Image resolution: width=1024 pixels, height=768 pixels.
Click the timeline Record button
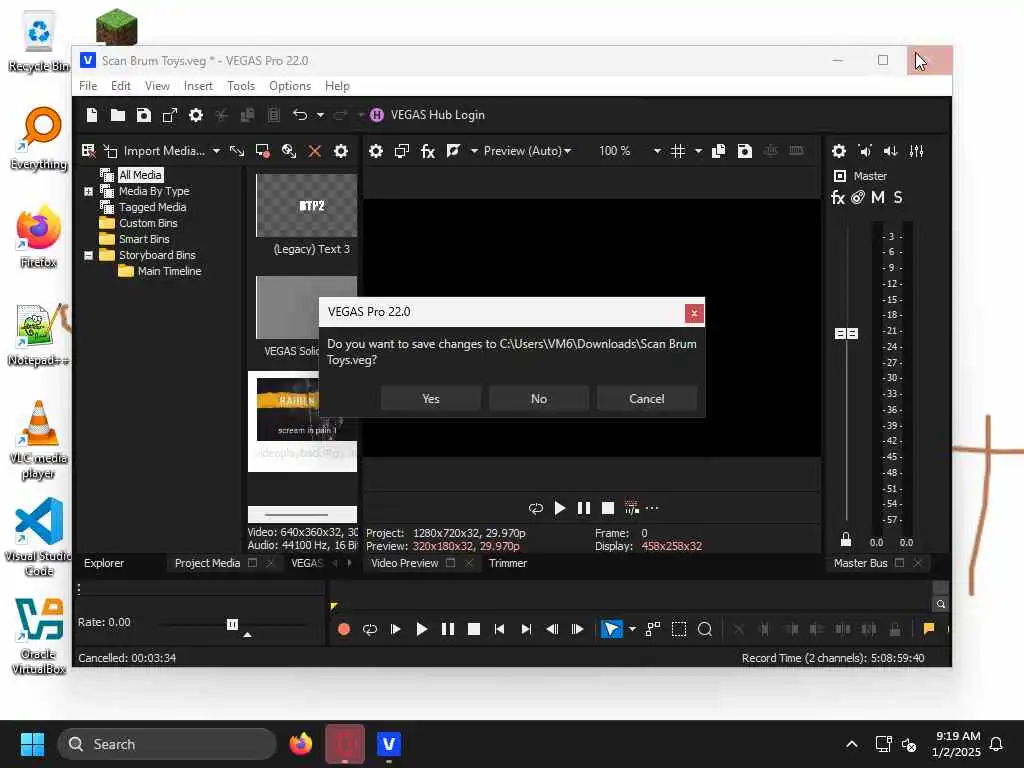point(344,629)
